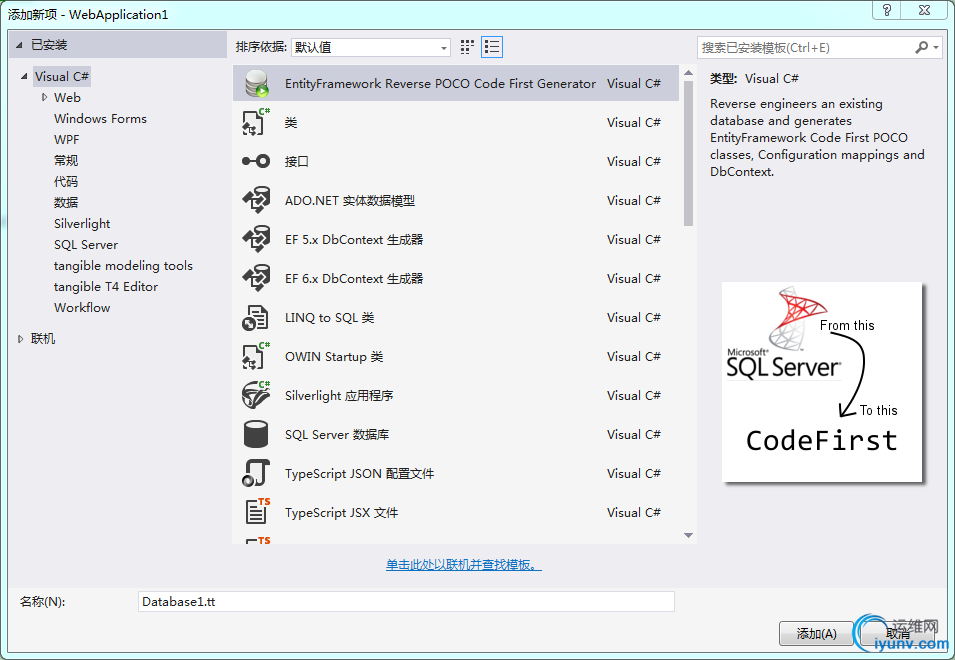
Task: Select 'EF 6.x DbContext 生成器' template row
Action: tap(456, 278)
